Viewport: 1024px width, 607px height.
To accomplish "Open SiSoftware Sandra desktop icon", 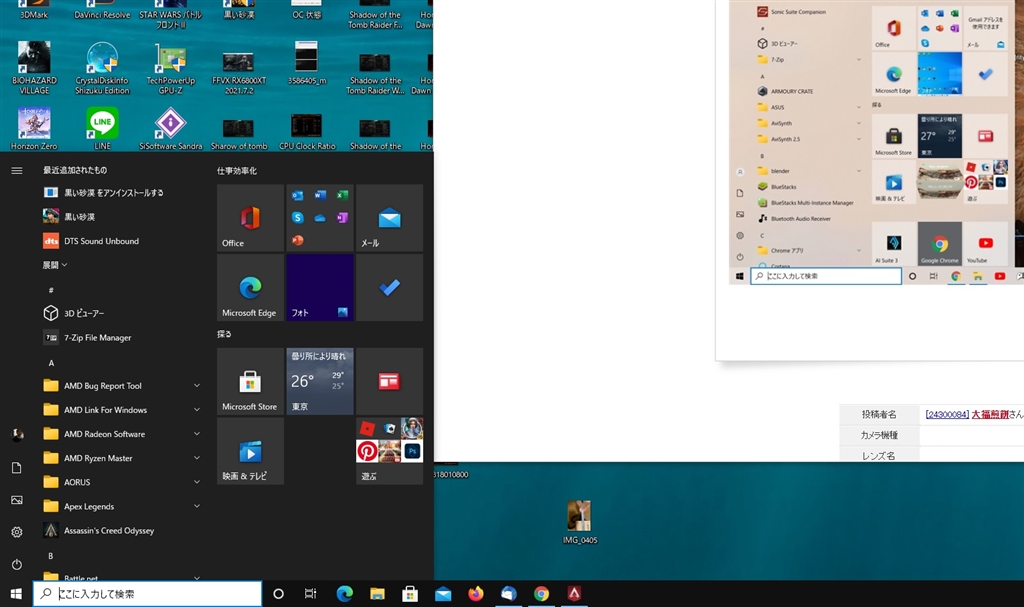I will click(x=170, y=128).
